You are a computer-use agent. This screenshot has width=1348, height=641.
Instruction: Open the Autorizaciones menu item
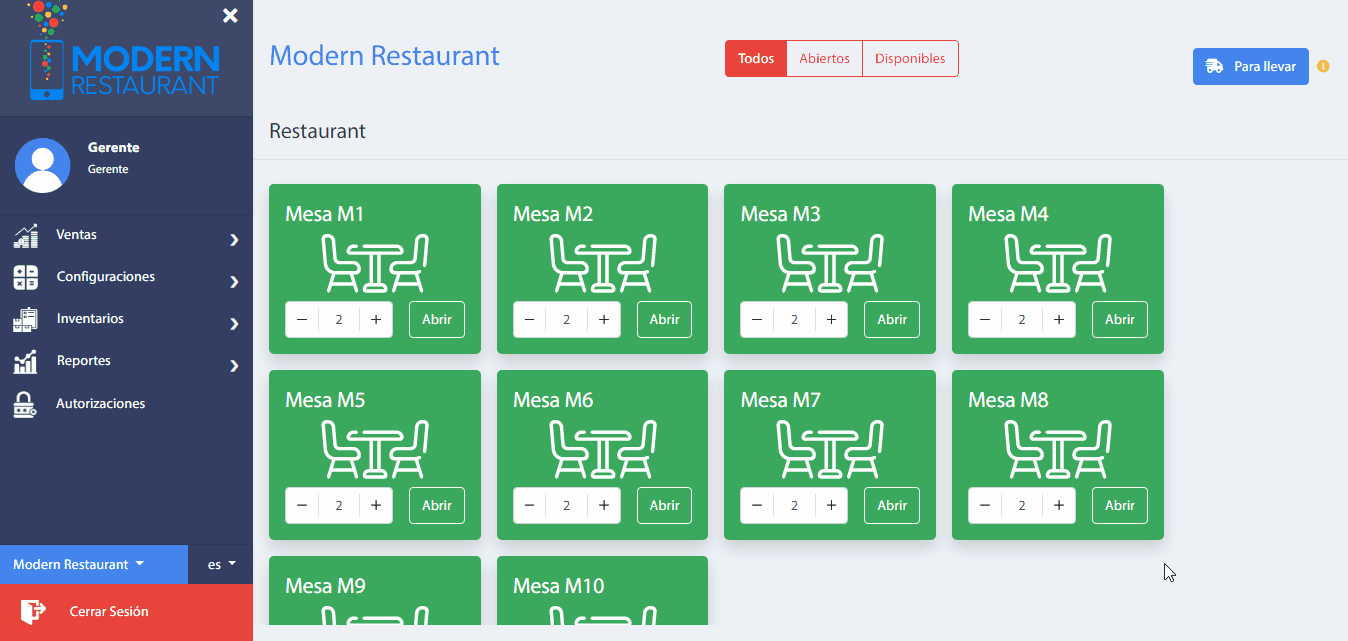tap(100, 404)
